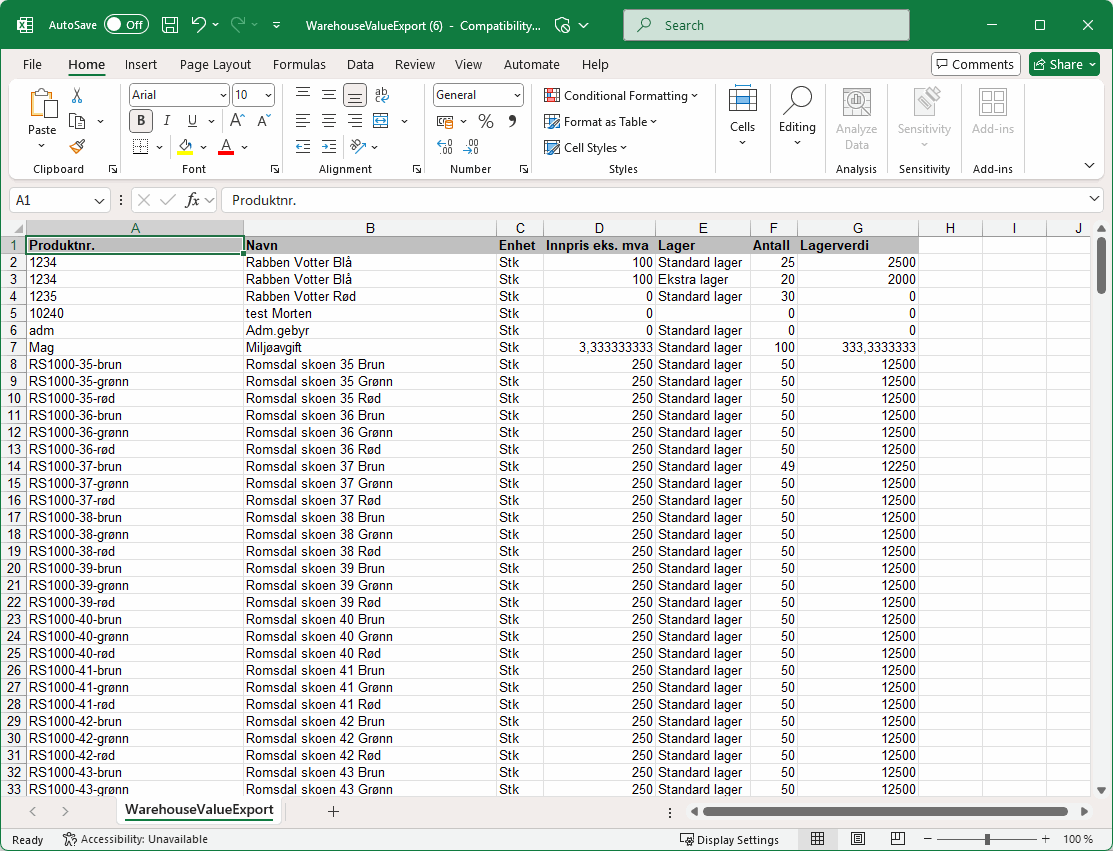Screen dimensions: 1113x851
Task: Cut selection with the scissors icon
Action: 77,96
